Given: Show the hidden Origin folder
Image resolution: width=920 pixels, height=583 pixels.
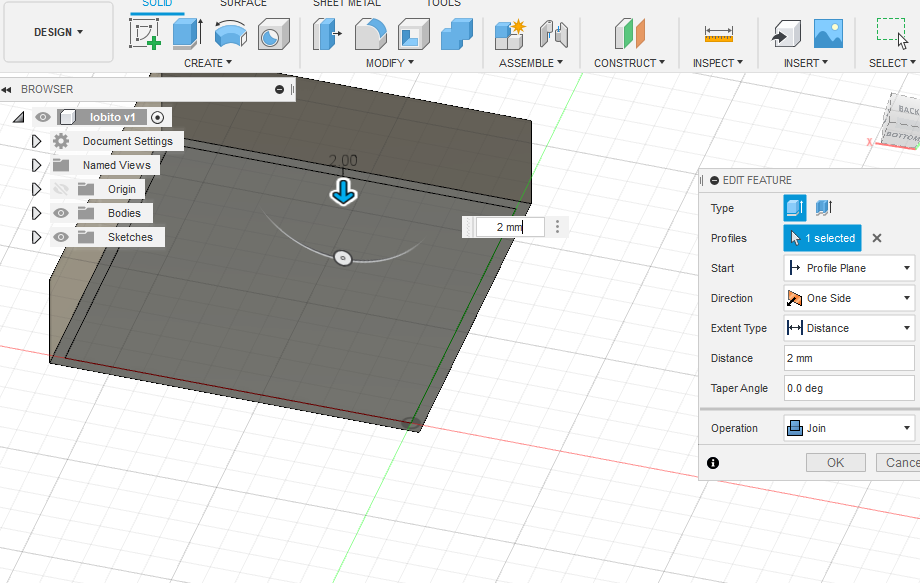Looking at the screenshot, I should pos(61,189).
